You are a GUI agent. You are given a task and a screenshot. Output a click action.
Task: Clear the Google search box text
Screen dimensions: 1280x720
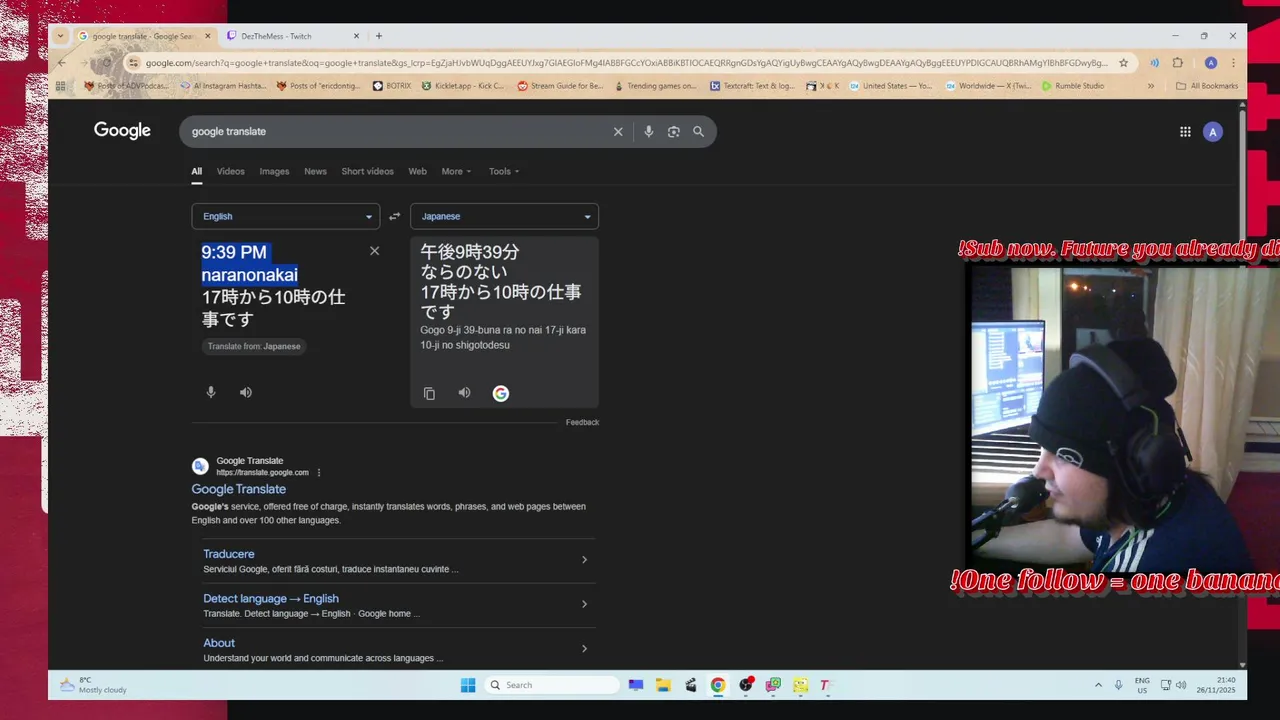click(x=618, y=131)
